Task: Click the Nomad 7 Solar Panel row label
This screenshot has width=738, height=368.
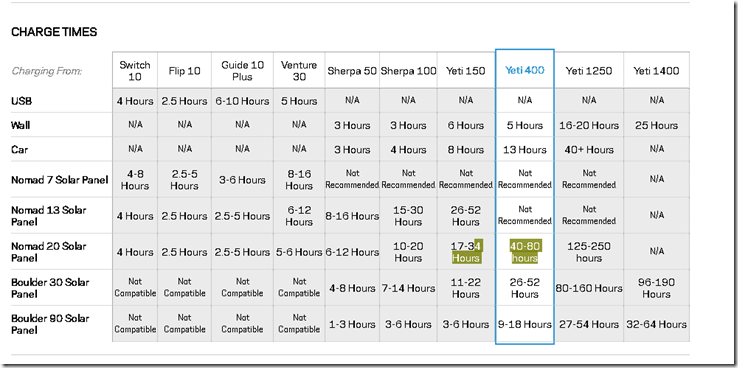Action: click(60, 180)
